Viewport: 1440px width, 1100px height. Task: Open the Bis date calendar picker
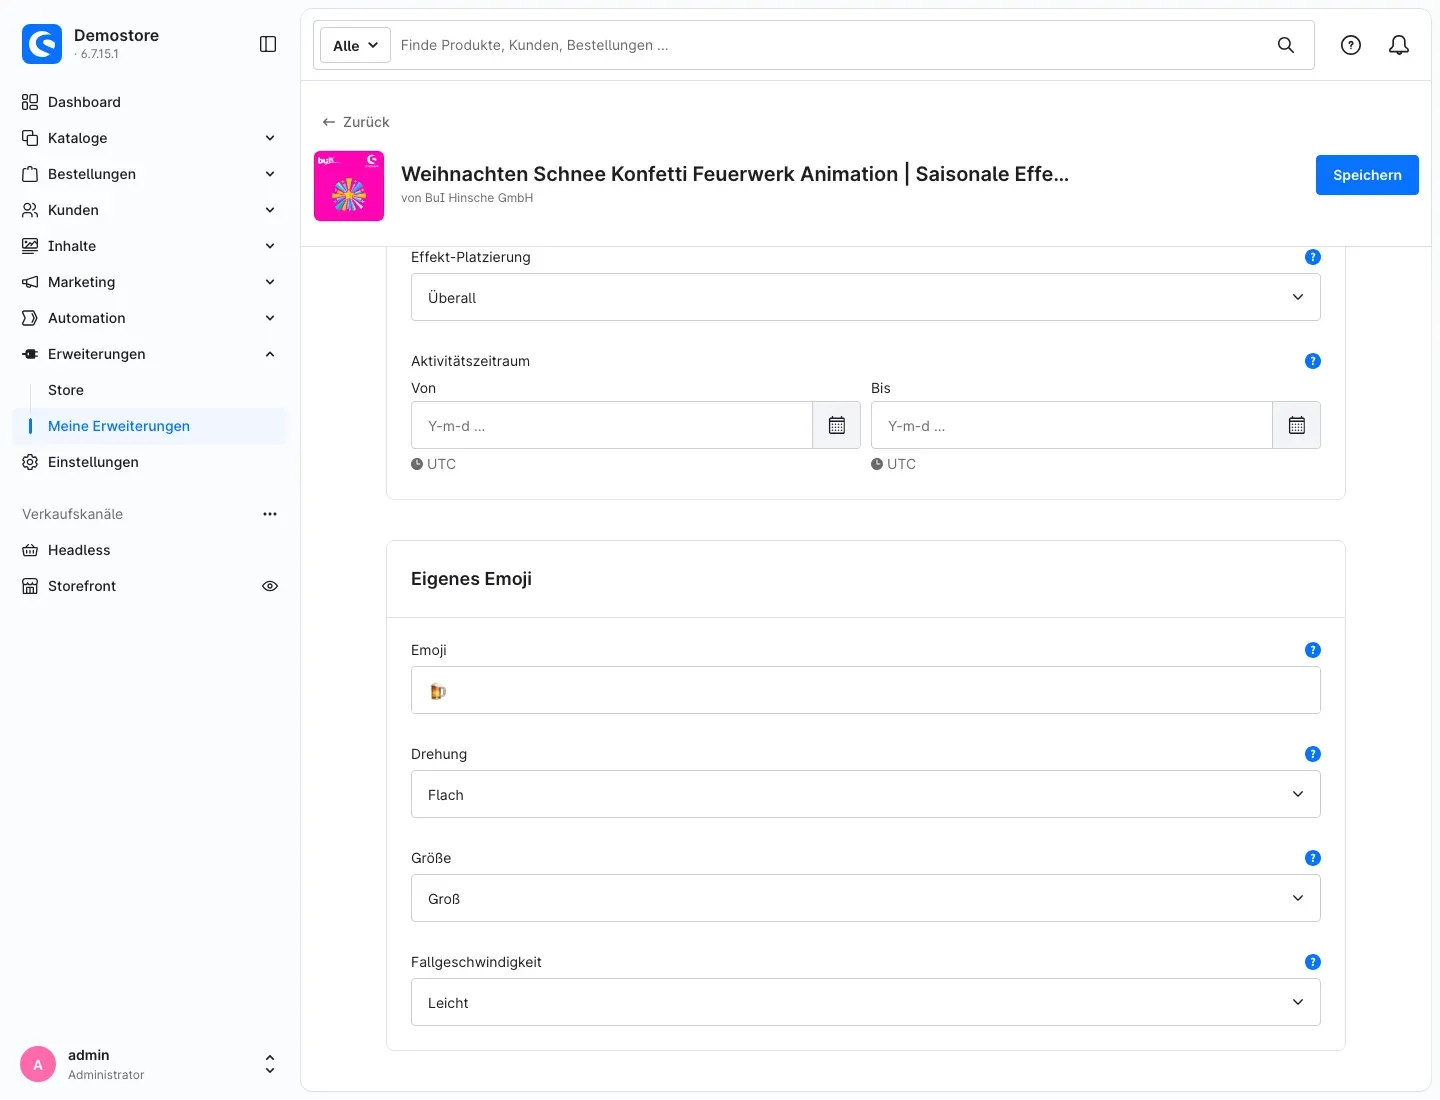click(1297, 425)
